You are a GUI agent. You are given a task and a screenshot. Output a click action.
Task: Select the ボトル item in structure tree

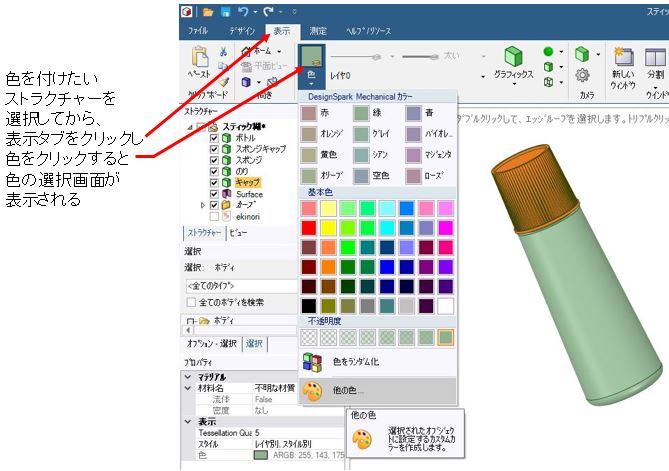pyautogui.click(x=245, y=138)
